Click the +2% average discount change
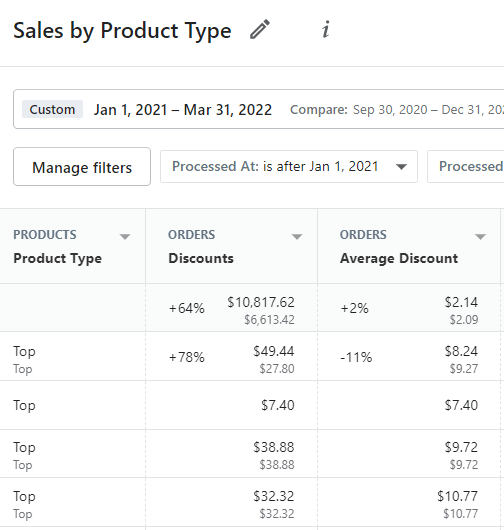504x530 pixels. [354, 308]
